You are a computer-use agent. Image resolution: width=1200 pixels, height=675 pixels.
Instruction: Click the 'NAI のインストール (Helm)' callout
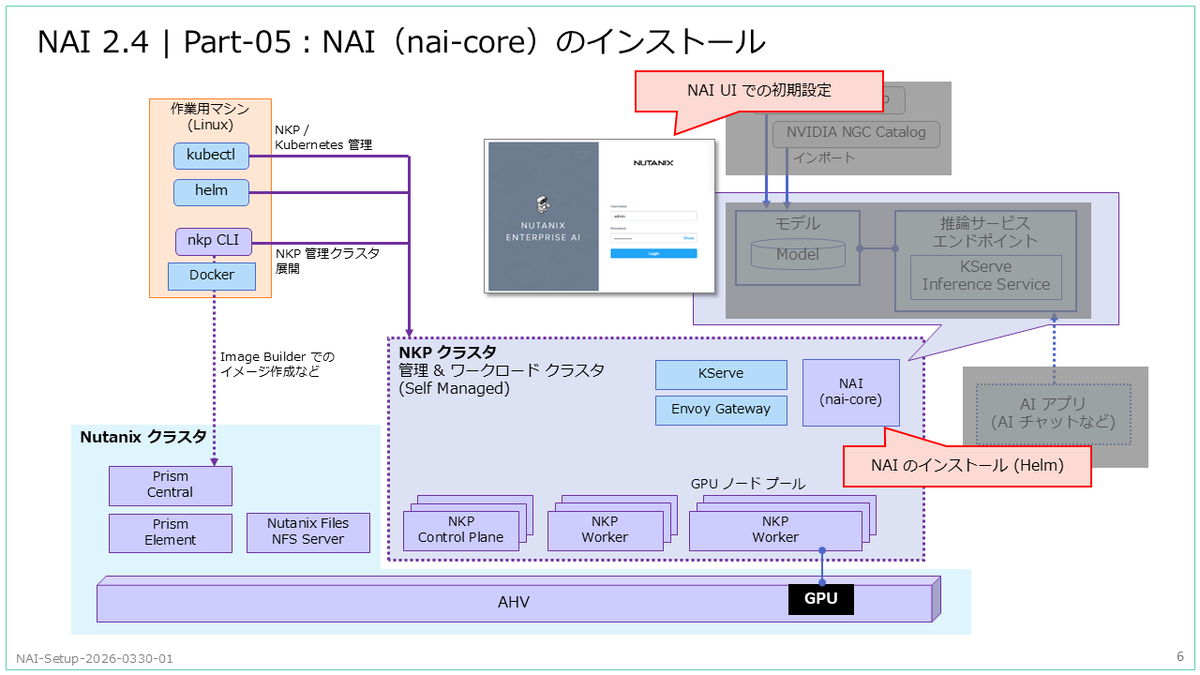pos(966,466)
